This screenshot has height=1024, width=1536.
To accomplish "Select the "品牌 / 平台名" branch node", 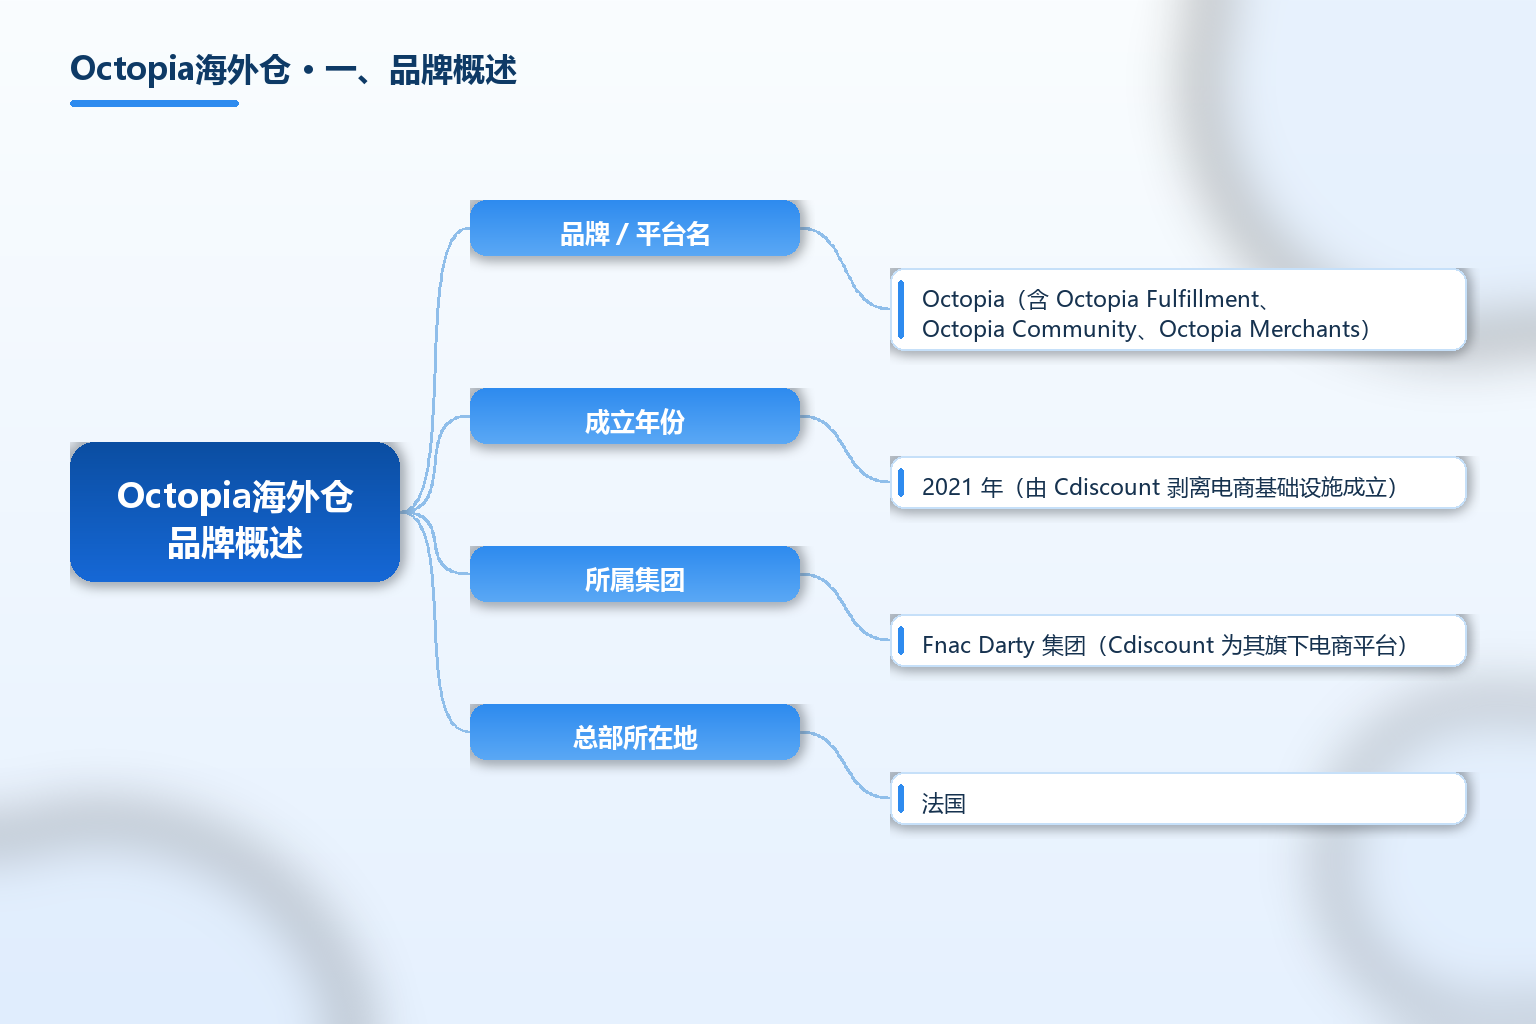I will 635,228.
